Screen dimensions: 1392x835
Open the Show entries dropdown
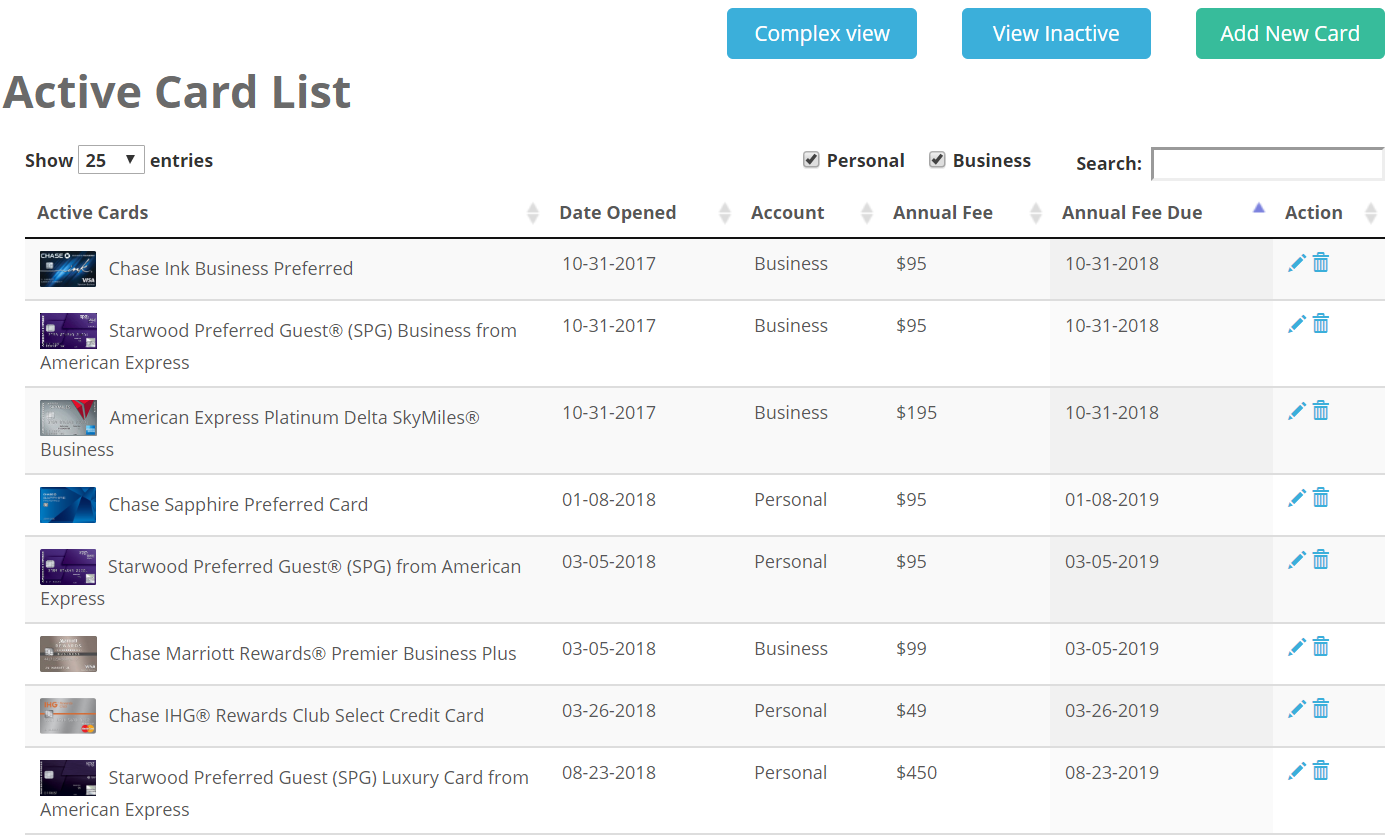coord(111,160)
